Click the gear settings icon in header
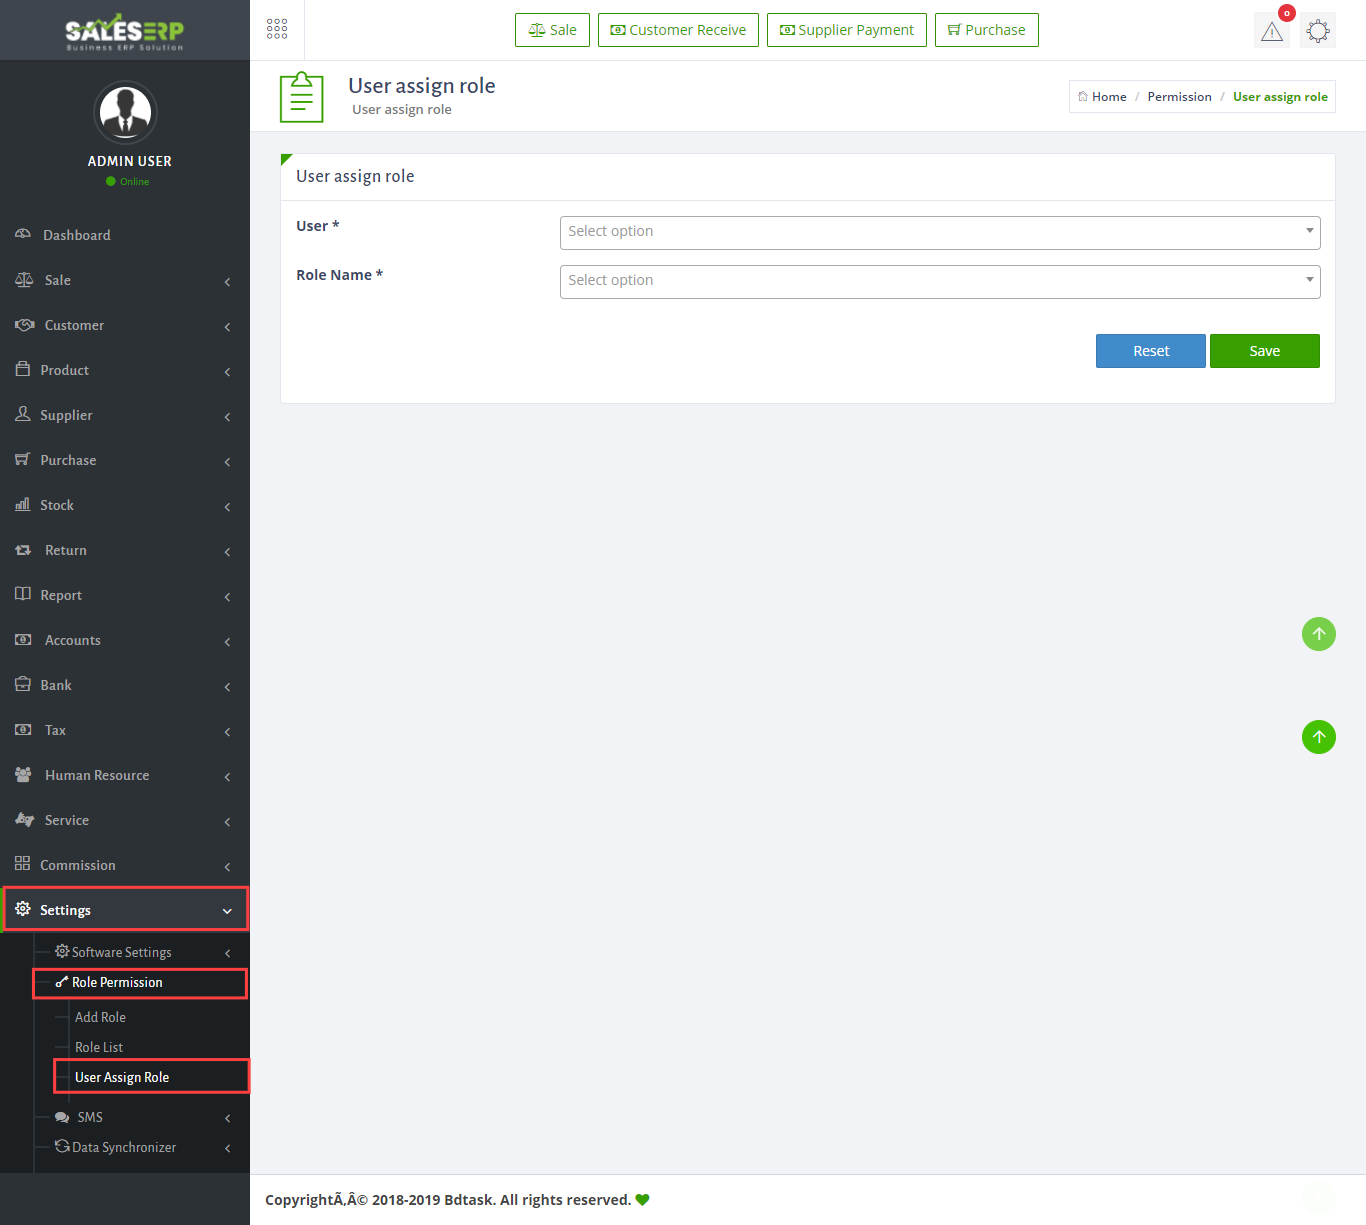Viewport: 1366px width, 1225px height. (x=1318, y=31)
